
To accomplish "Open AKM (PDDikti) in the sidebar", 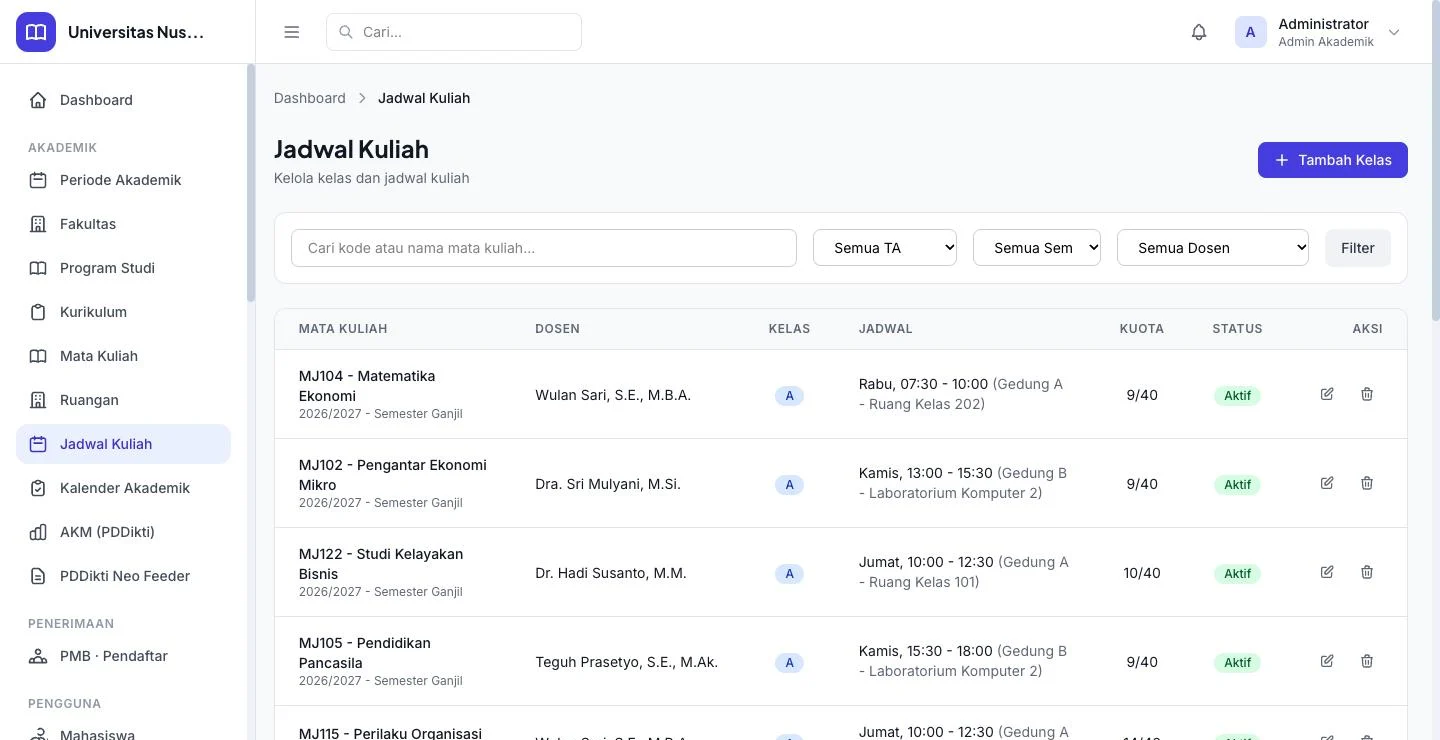I will pyautogui.click(x=123, y=532).
